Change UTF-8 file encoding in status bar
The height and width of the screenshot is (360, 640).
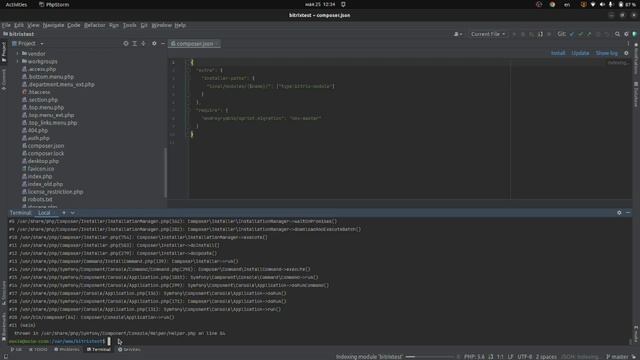524,357
